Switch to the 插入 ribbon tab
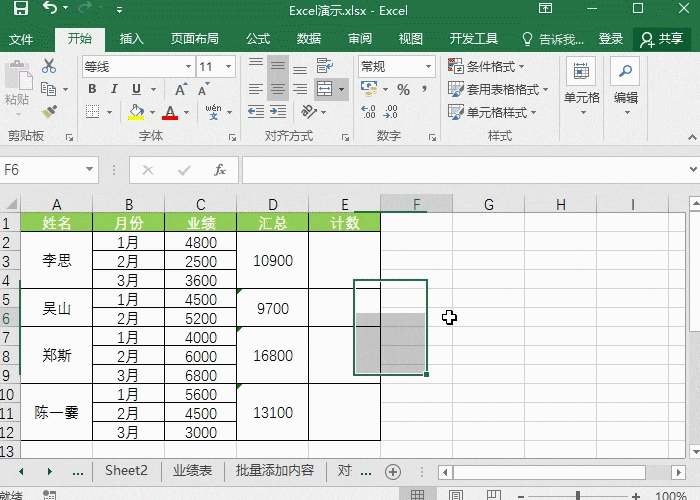The height and width of the screenshot is (500, 700). (131, 39)
